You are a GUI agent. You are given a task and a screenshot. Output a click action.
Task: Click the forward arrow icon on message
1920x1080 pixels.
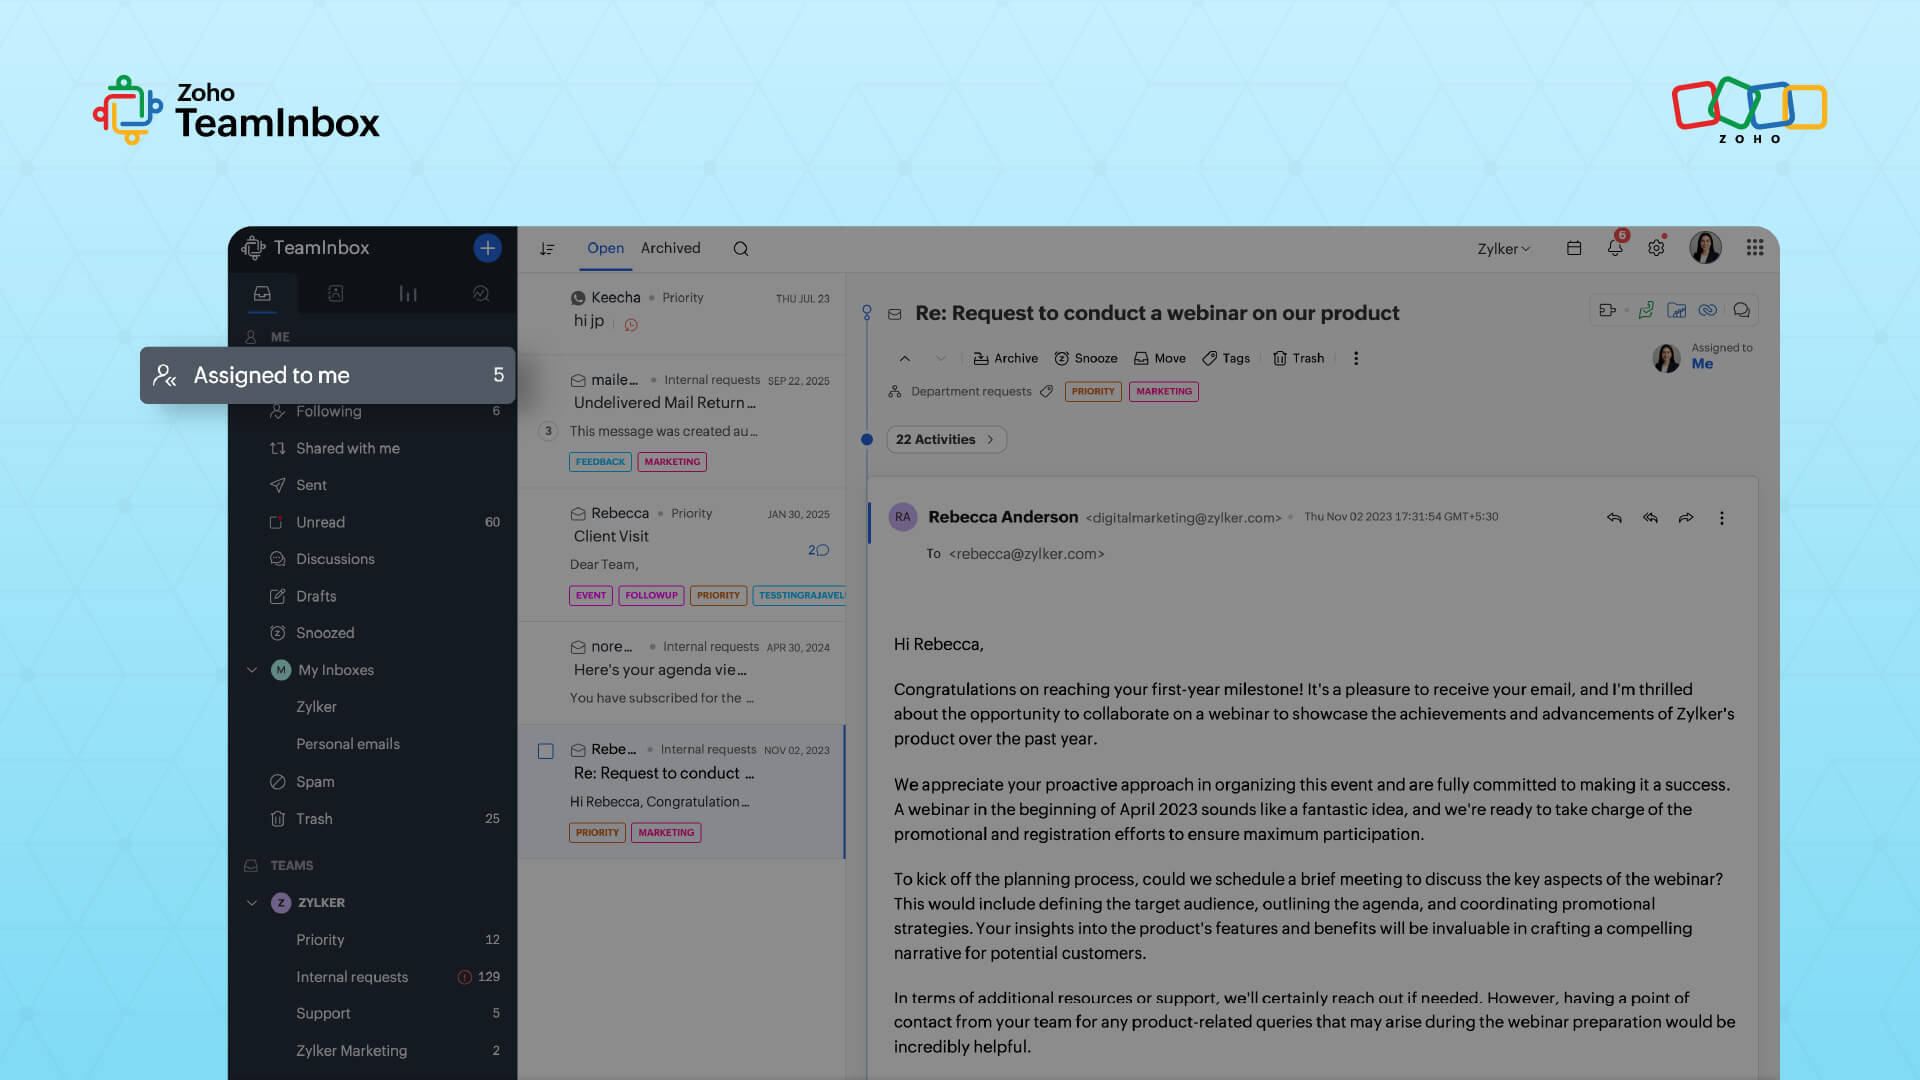(x=1686, y=518)
